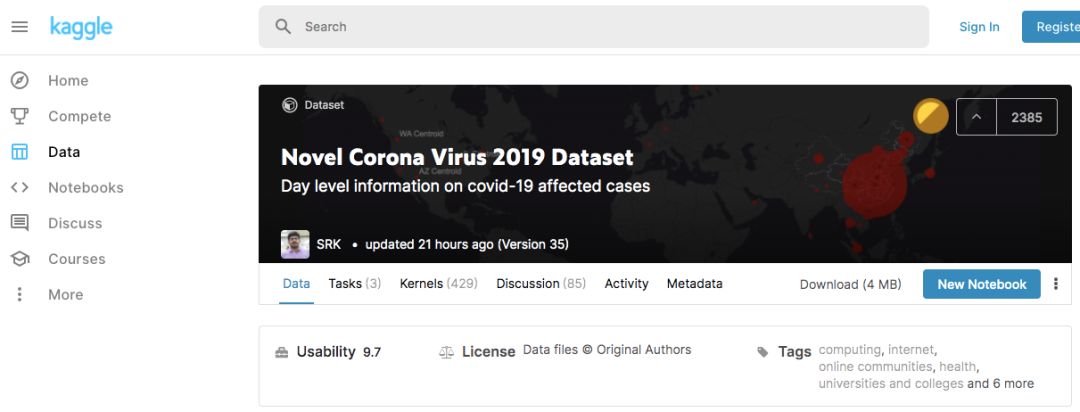Screen dimensions: 1080x412
Task: Click the Home compass icon
Action: click(19, 81)
